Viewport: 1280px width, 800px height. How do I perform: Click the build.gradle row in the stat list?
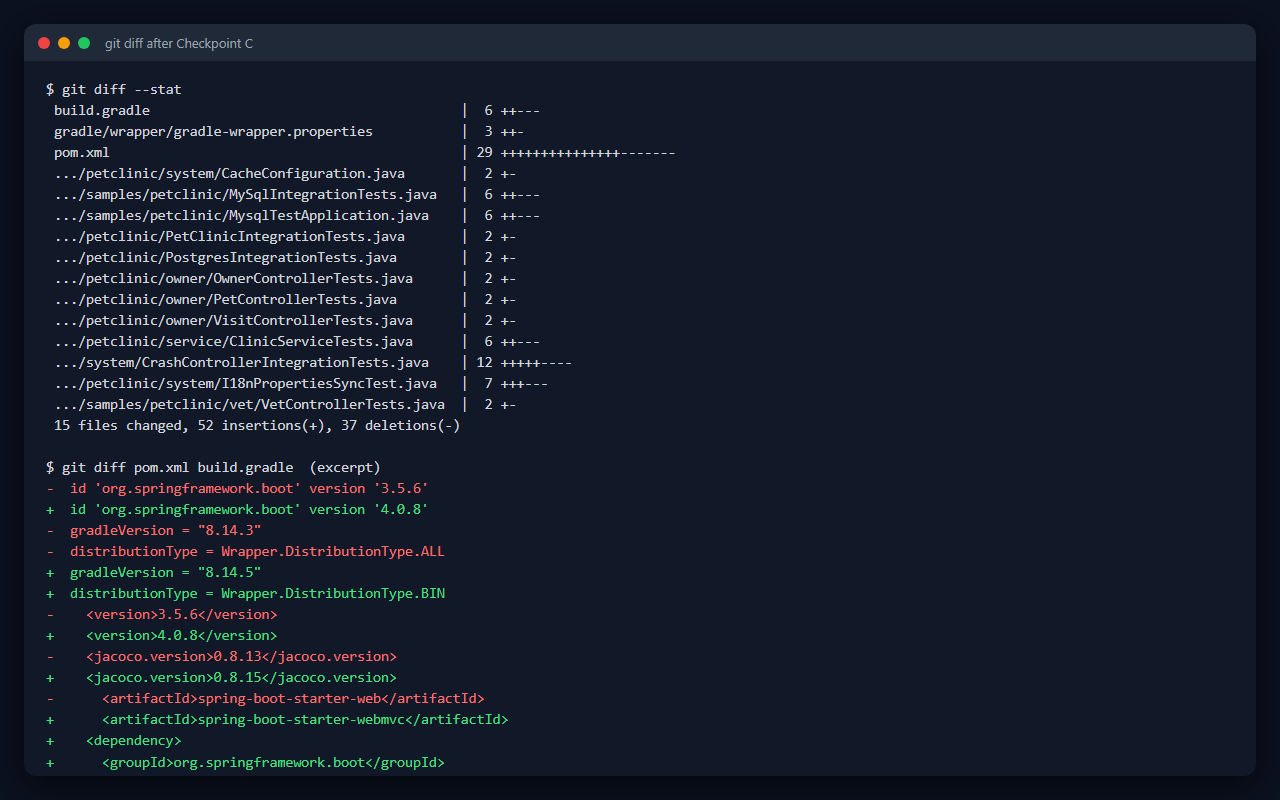pyautogui.click(x=297, y=110)
